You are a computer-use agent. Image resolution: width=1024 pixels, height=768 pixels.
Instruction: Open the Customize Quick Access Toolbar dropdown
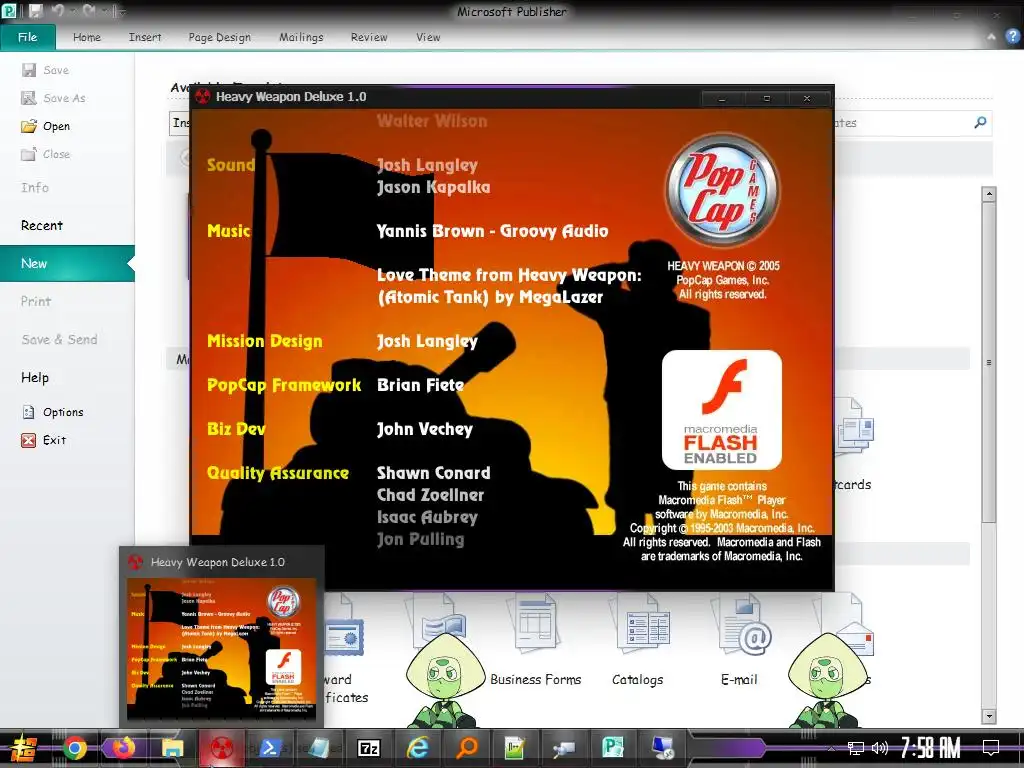[x=121, y=12]
